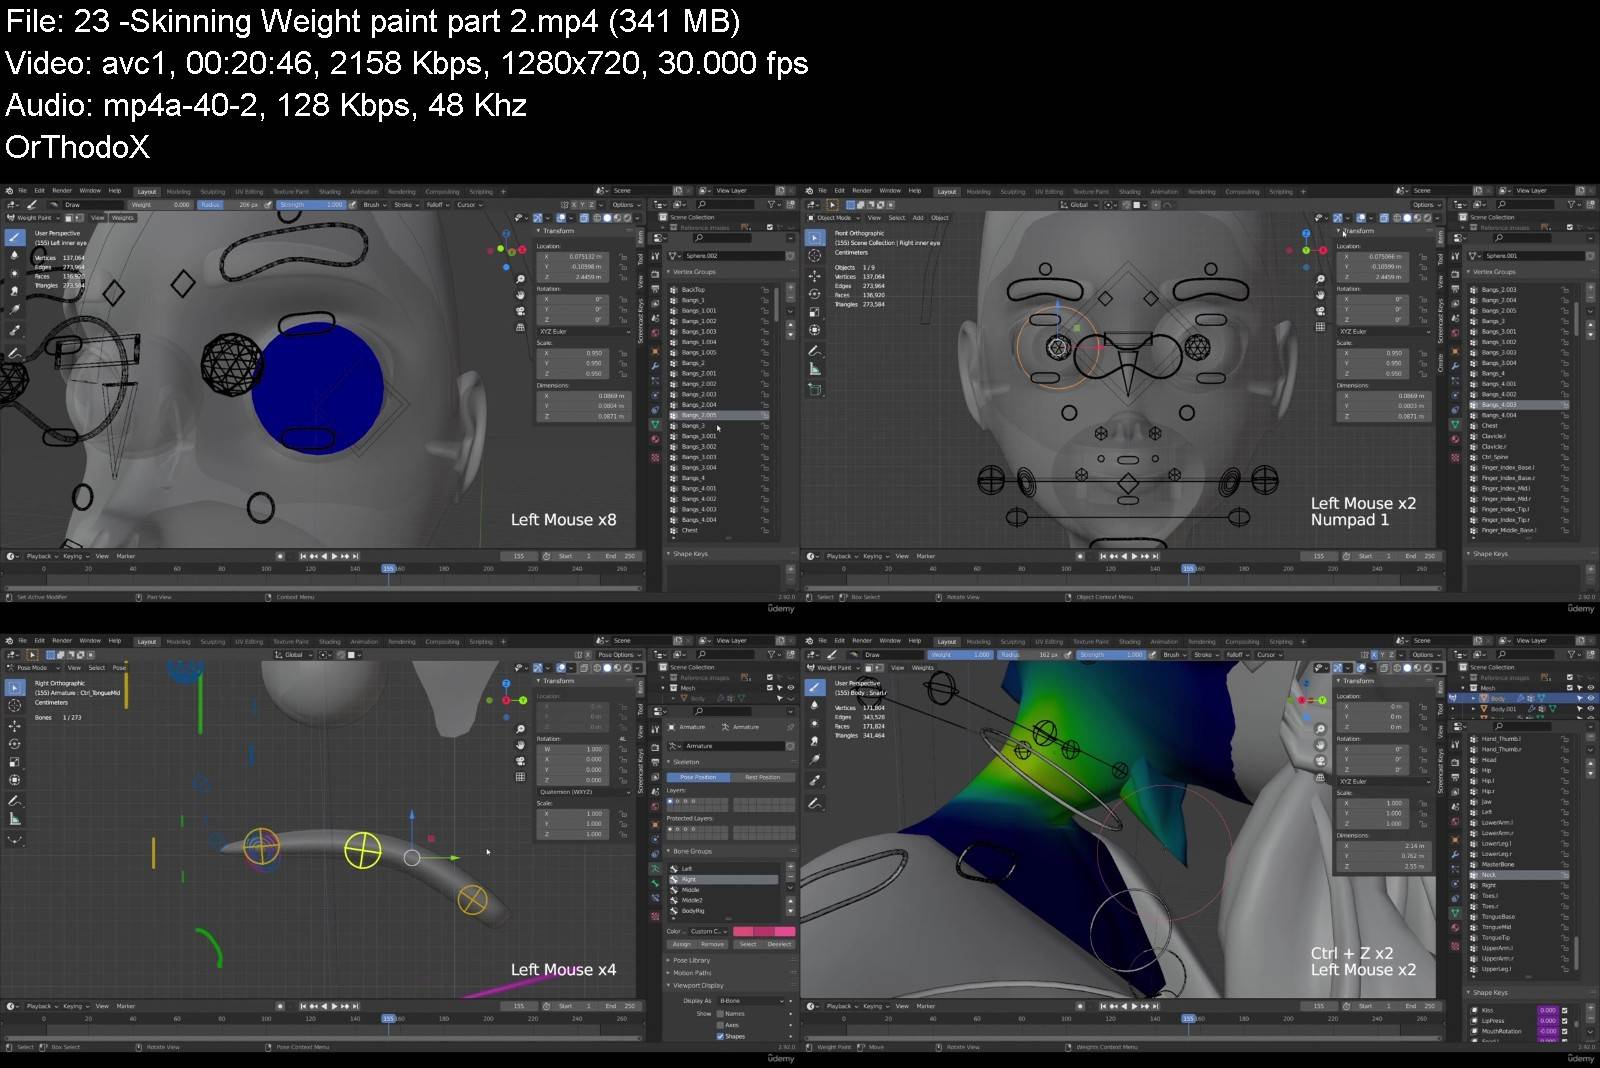Select the Breakdowner tool in Pose Mode toolbar
Viewport: 1600px width, 1068px height.
(x=15, y=839)
